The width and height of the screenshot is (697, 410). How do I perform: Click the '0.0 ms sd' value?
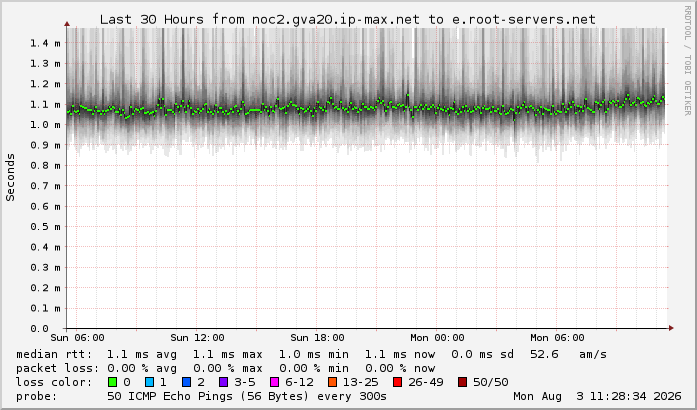coord(482,354)
